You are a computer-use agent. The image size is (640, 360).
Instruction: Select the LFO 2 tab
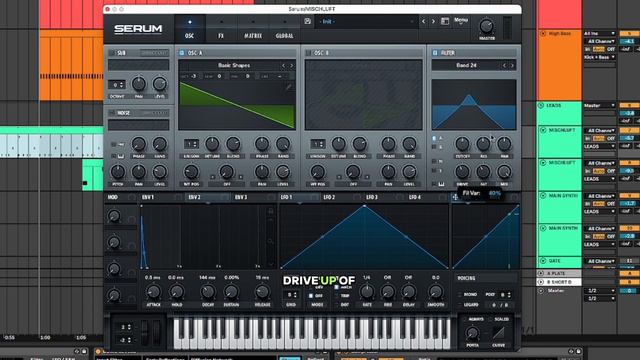point(329,198)
